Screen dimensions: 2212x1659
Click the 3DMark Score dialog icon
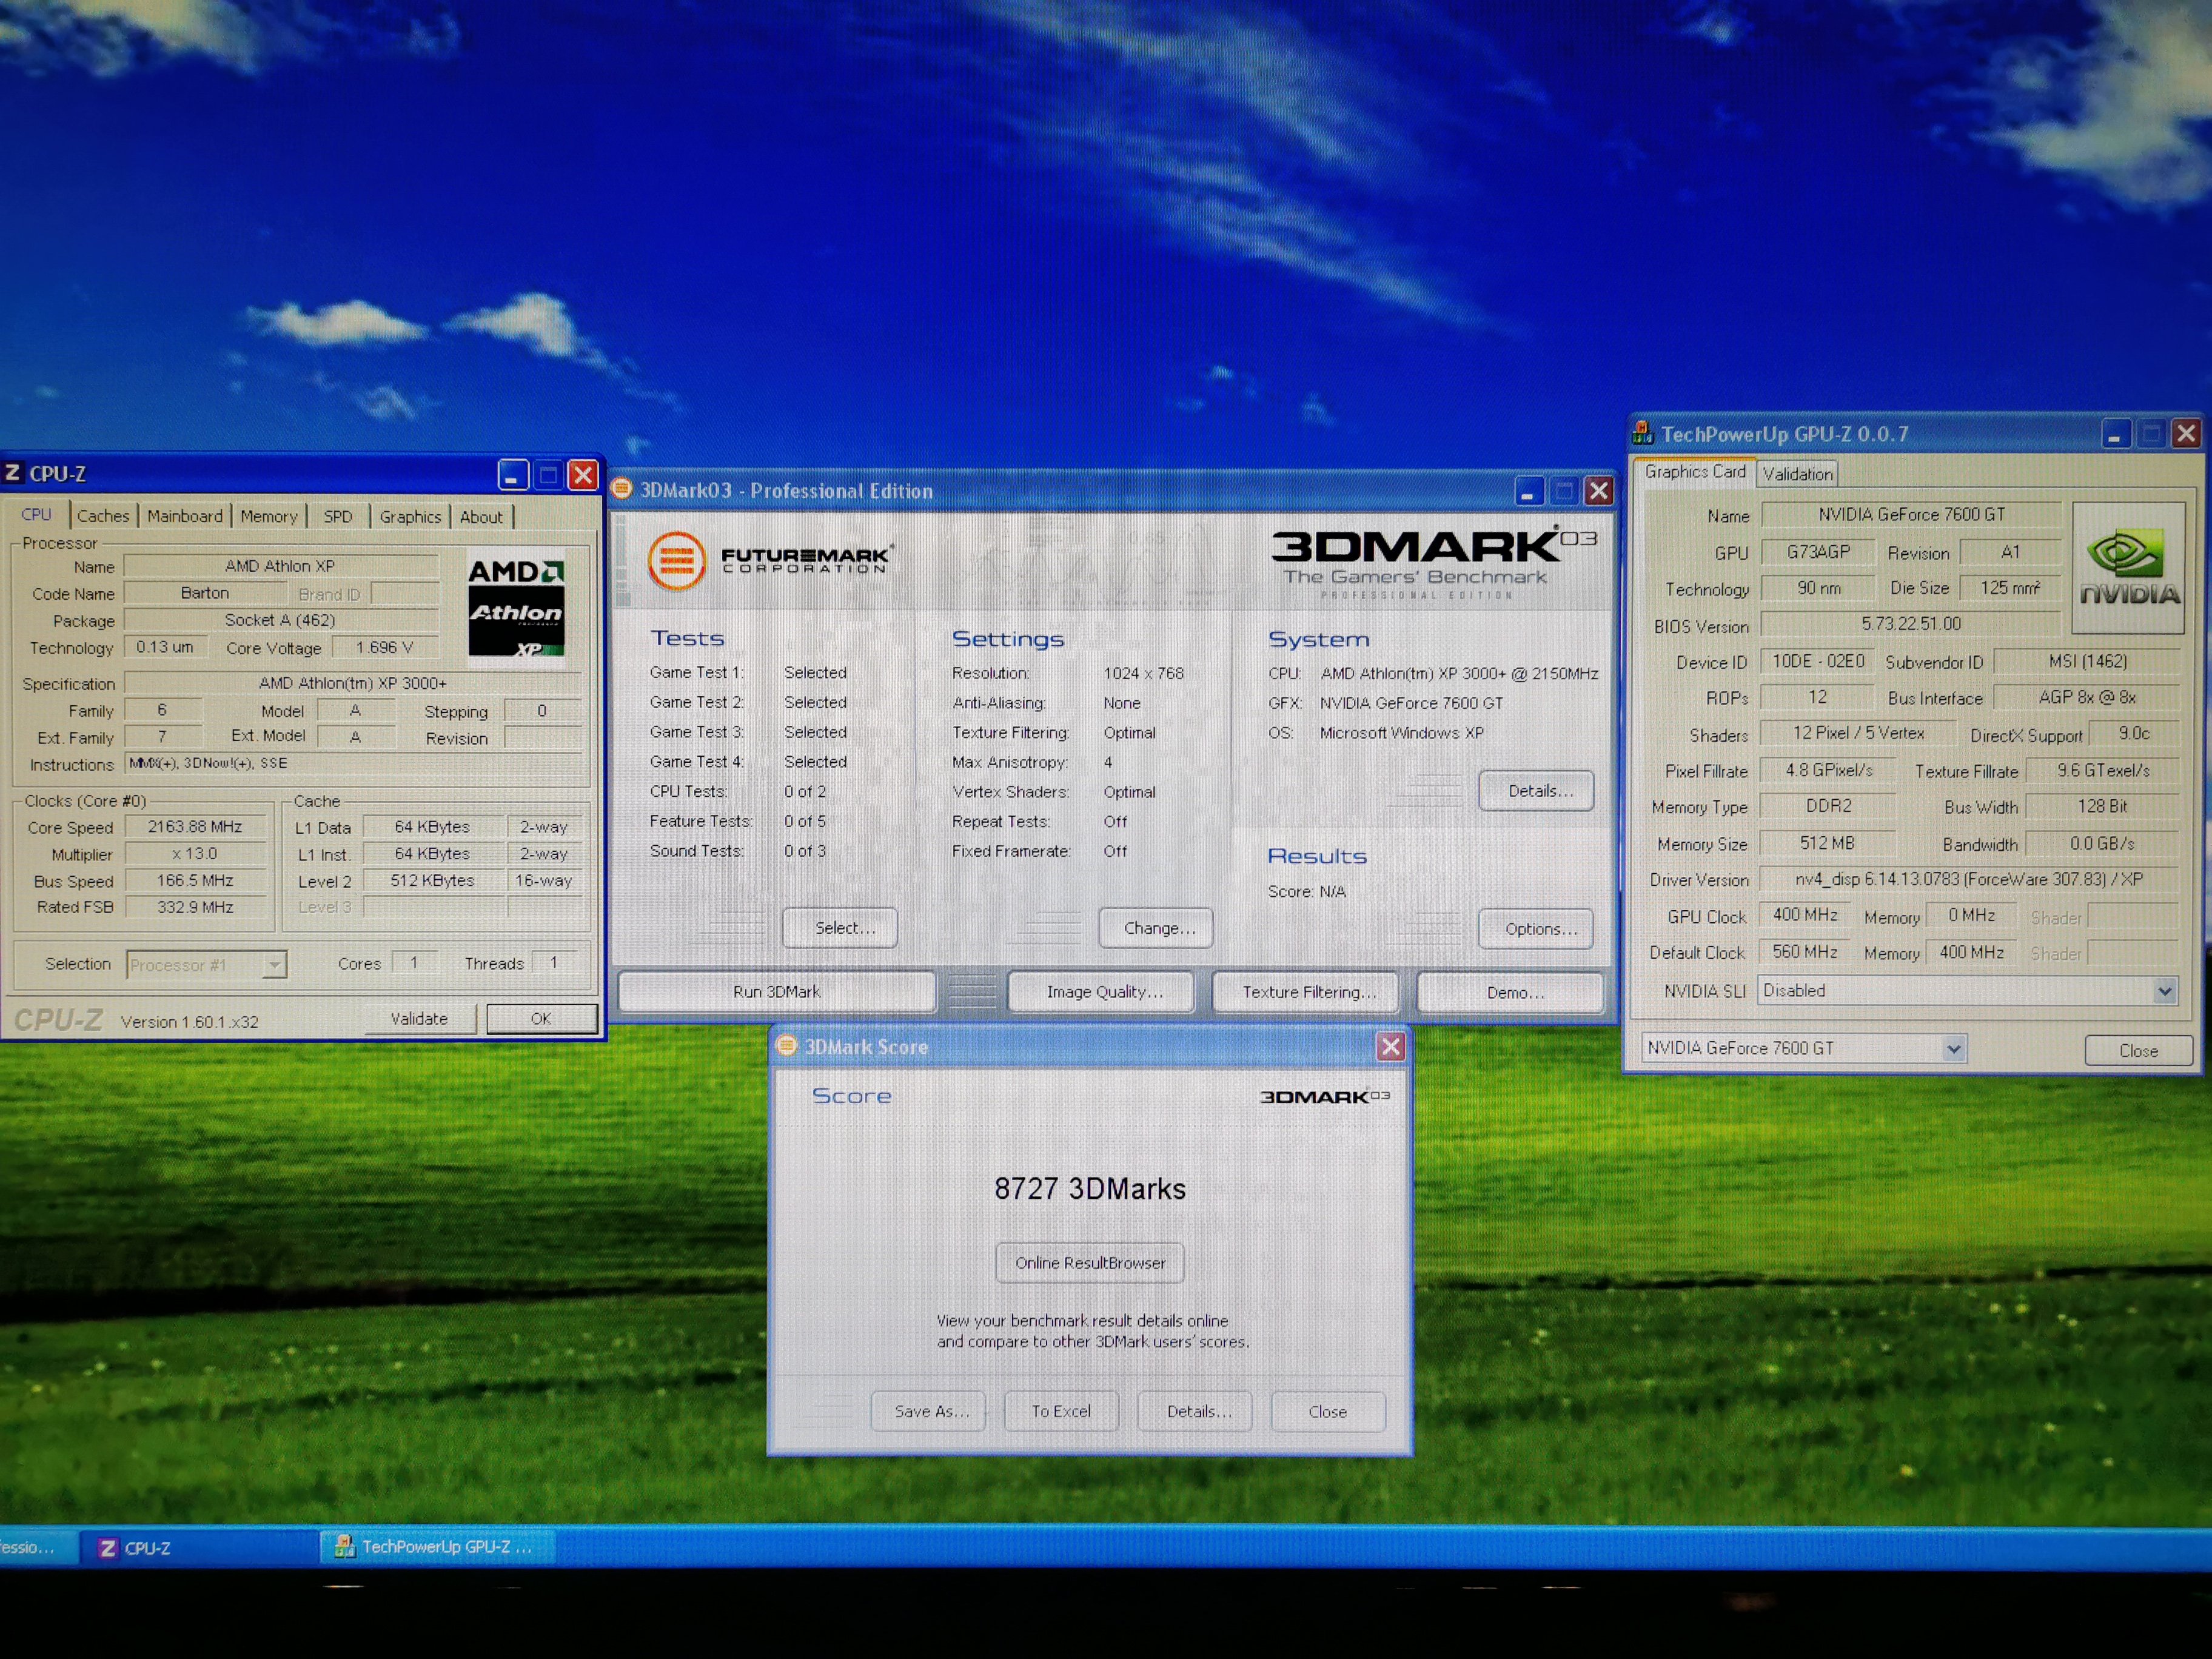coord(787,1046)
